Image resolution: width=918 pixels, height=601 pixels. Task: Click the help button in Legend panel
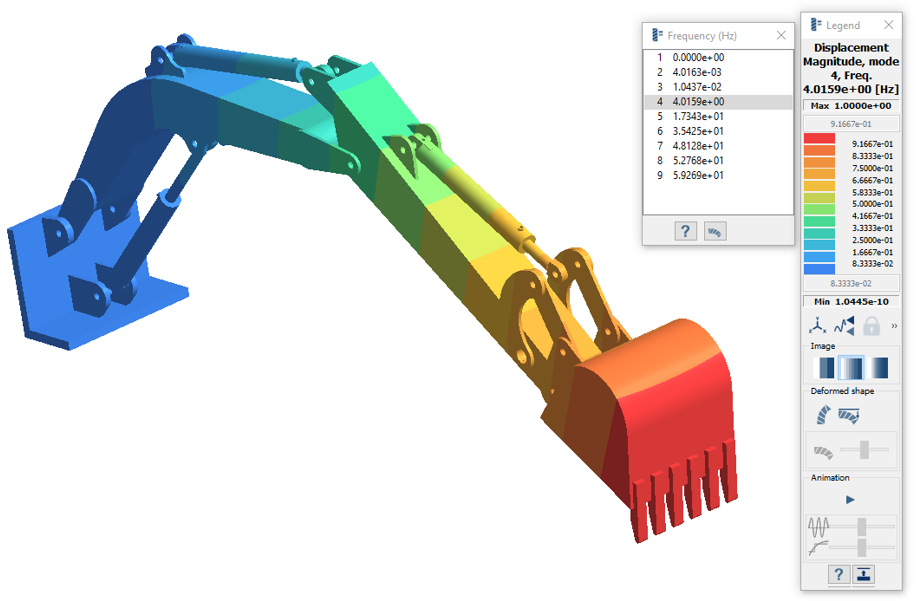pyautogui.click(x=837, y=574)
